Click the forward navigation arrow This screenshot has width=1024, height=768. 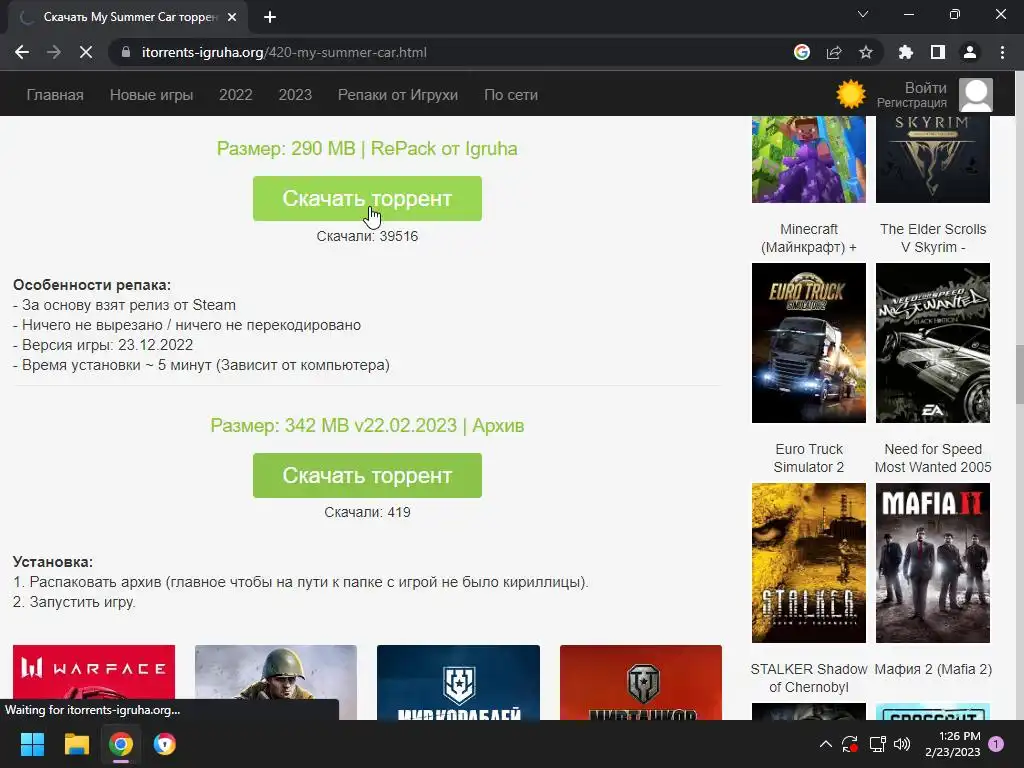tap(54, 52)
